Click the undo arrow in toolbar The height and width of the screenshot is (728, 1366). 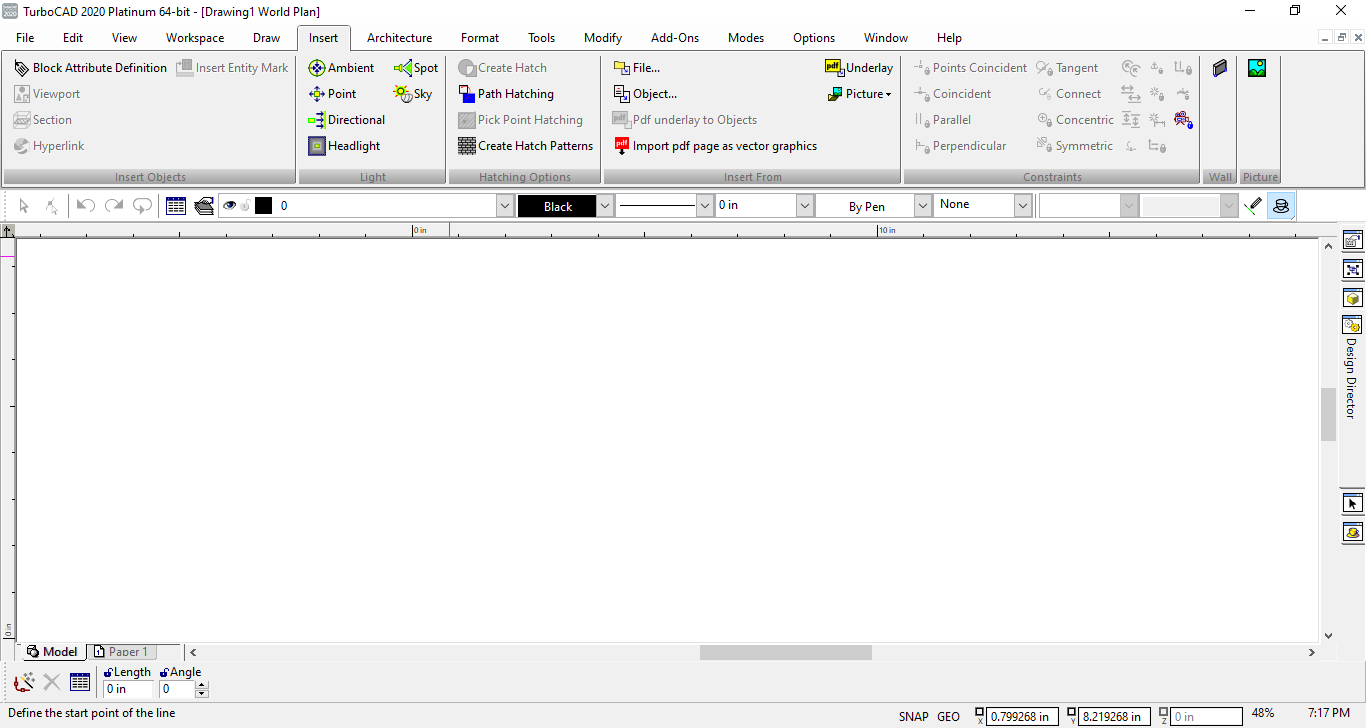point(86,206)
